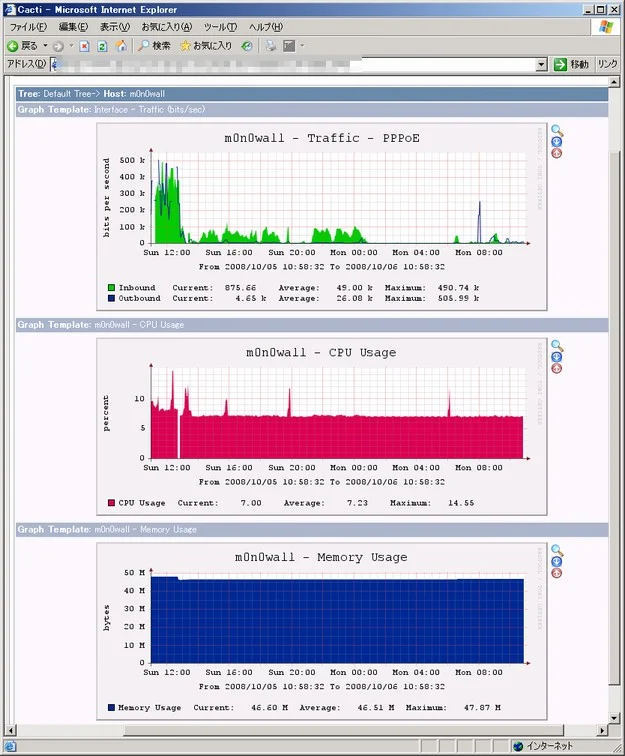625x756 pixels.
Task: Open the ツール(T) menu
Action: [x=220, y=27]
